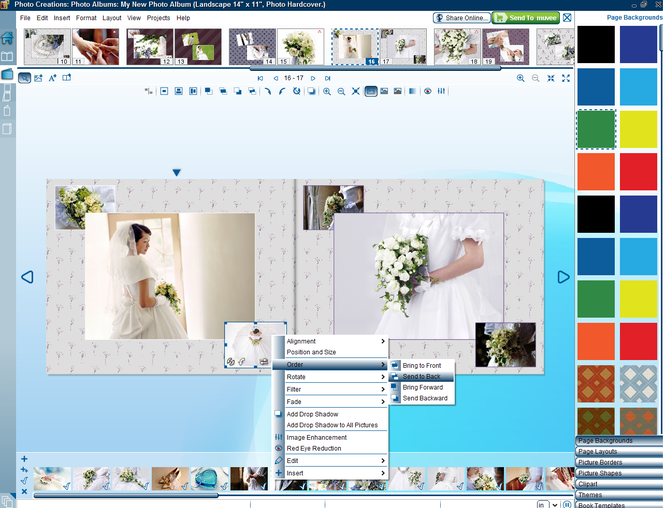The height and width of the screenshot is (508, 665).
Task: Click large right arrow beside album page
Action: (x=563, y=277)
